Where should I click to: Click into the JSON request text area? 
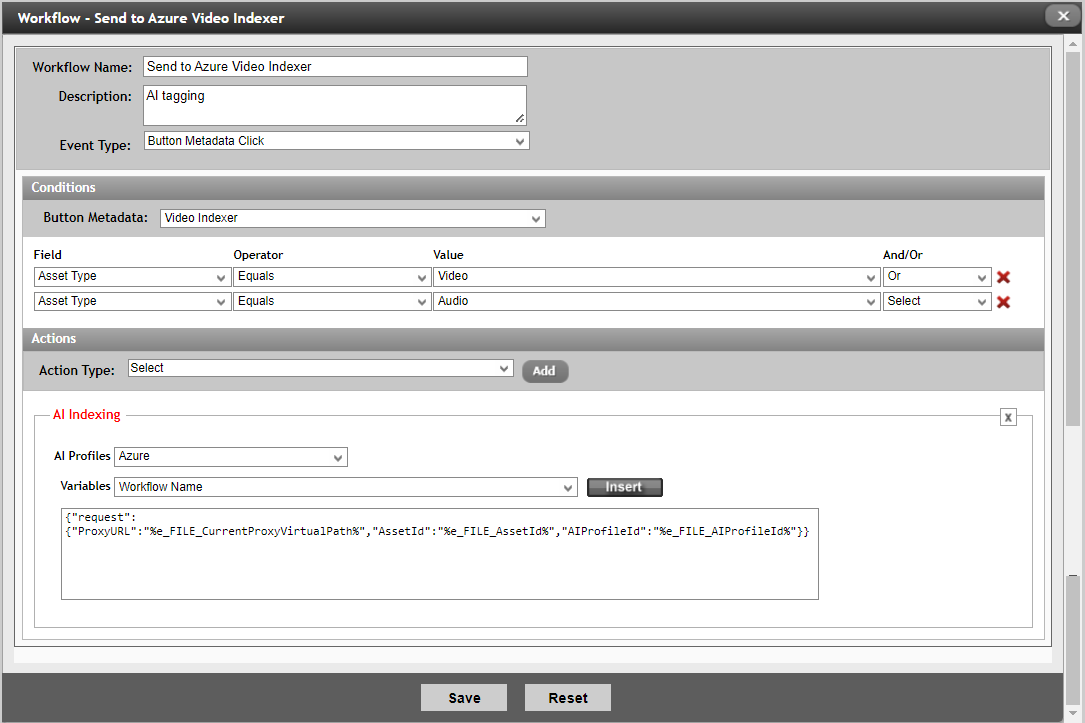coord(439,554)
